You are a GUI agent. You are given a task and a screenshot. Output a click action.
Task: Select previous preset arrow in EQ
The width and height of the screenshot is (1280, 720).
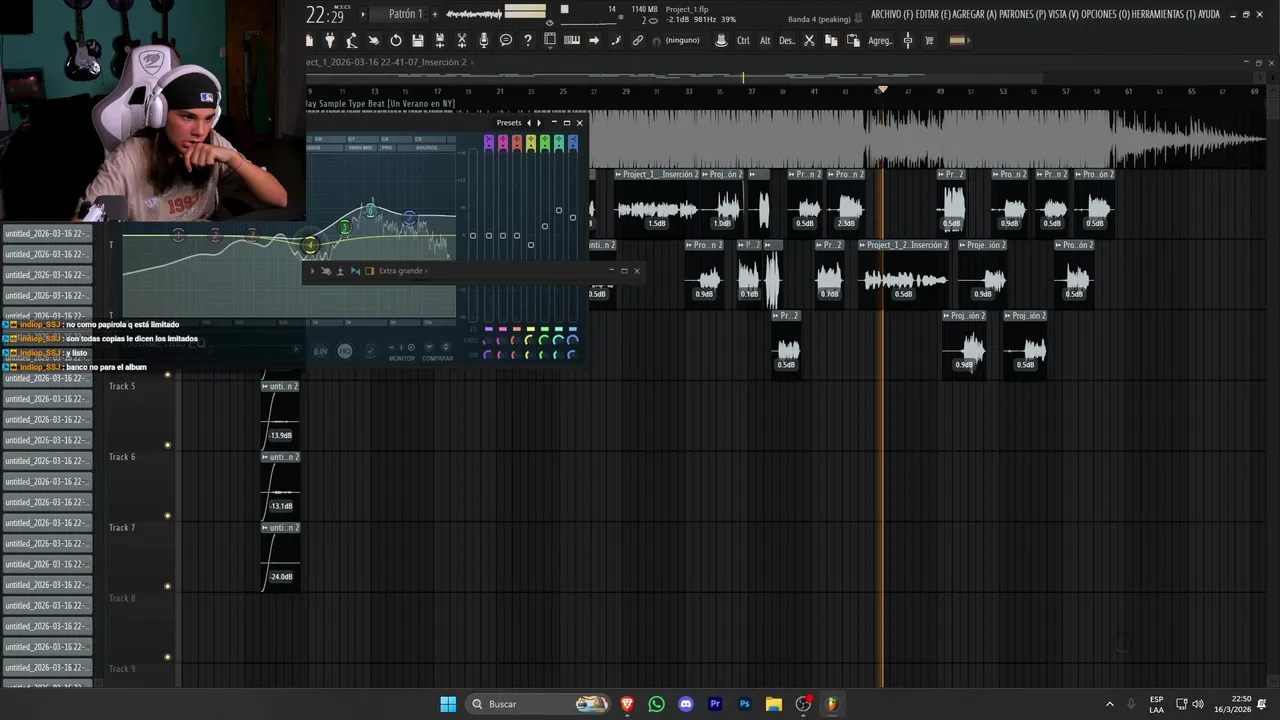tap(529, 123)
